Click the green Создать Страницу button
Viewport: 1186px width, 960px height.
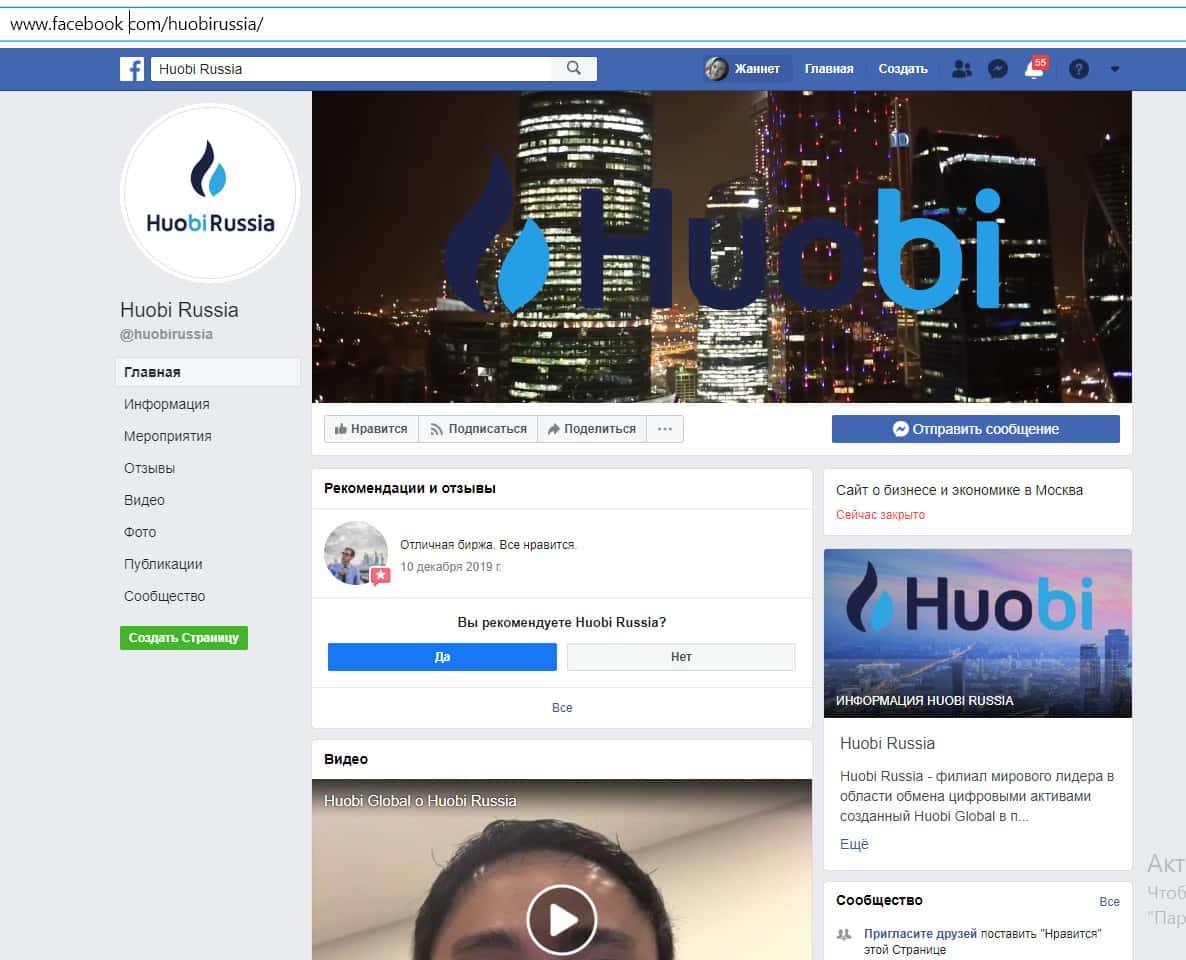pyautogui.click(x=184, y=638)
